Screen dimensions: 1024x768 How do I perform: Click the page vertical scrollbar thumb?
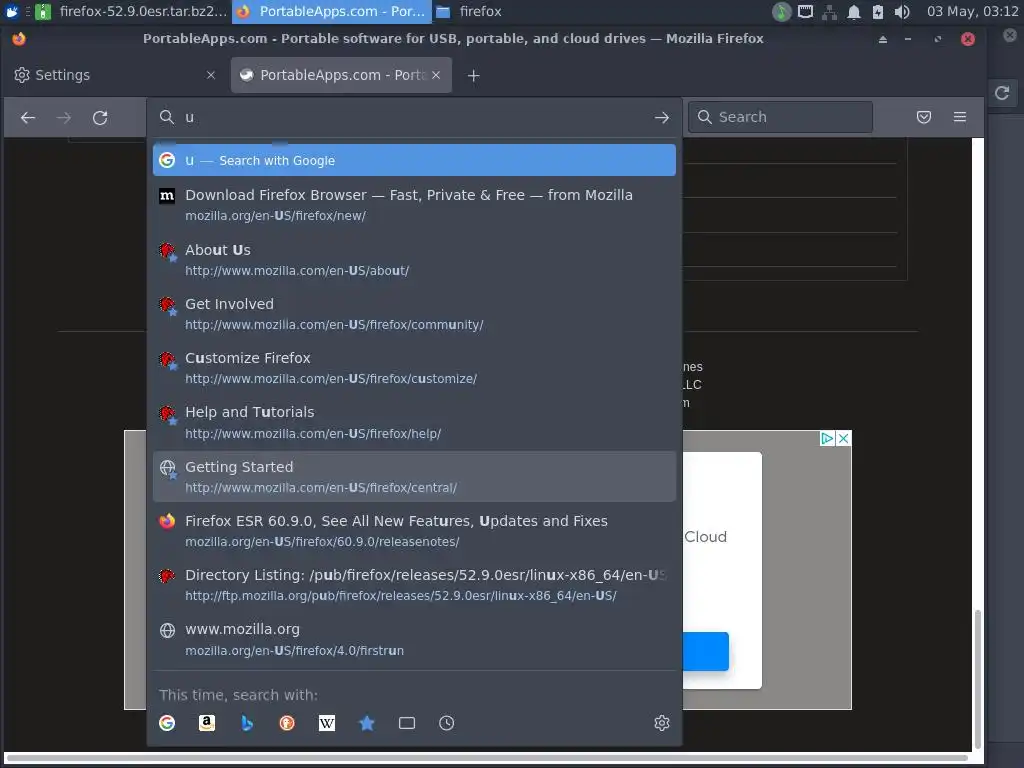click(977, 679)
